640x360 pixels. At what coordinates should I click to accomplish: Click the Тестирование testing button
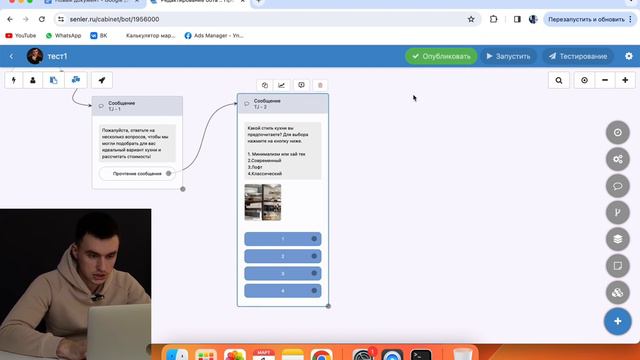[x=578, y=56]
